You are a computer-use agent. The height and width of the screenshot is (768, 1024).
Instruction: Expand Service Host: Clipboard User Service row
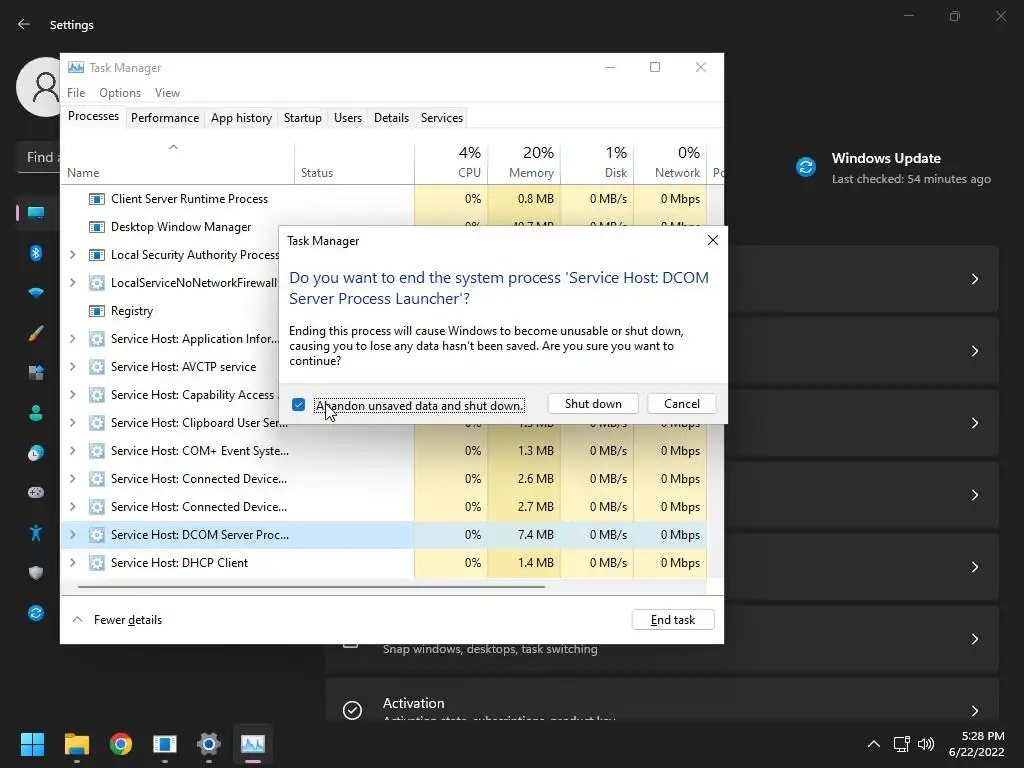tap(72, 423)
